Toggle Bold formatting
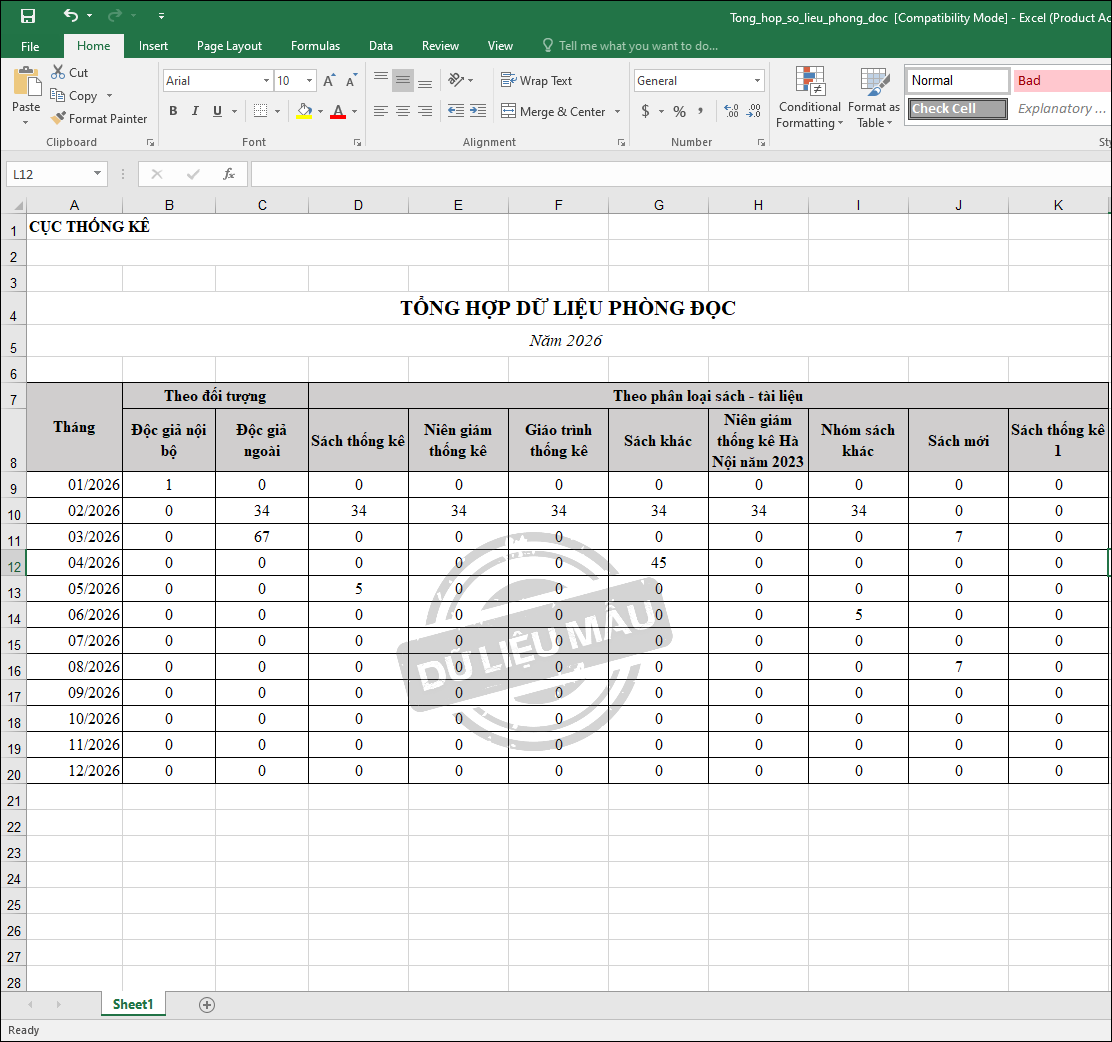 click(x=173, y=111)
